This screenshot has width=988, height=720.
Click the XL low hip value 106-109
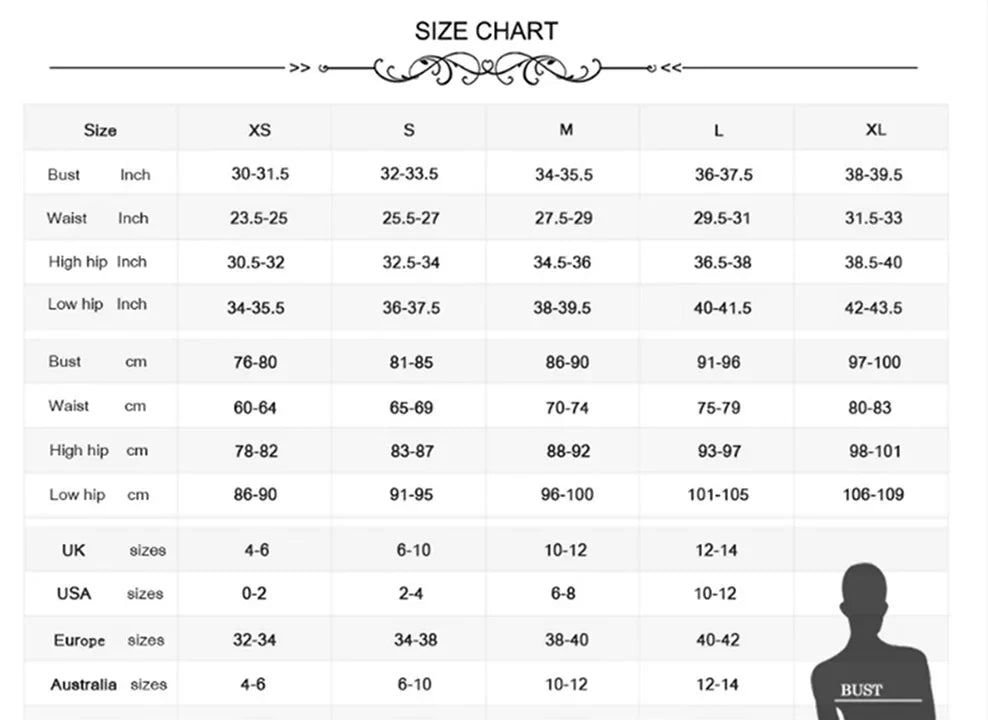(x=873, y=494)
